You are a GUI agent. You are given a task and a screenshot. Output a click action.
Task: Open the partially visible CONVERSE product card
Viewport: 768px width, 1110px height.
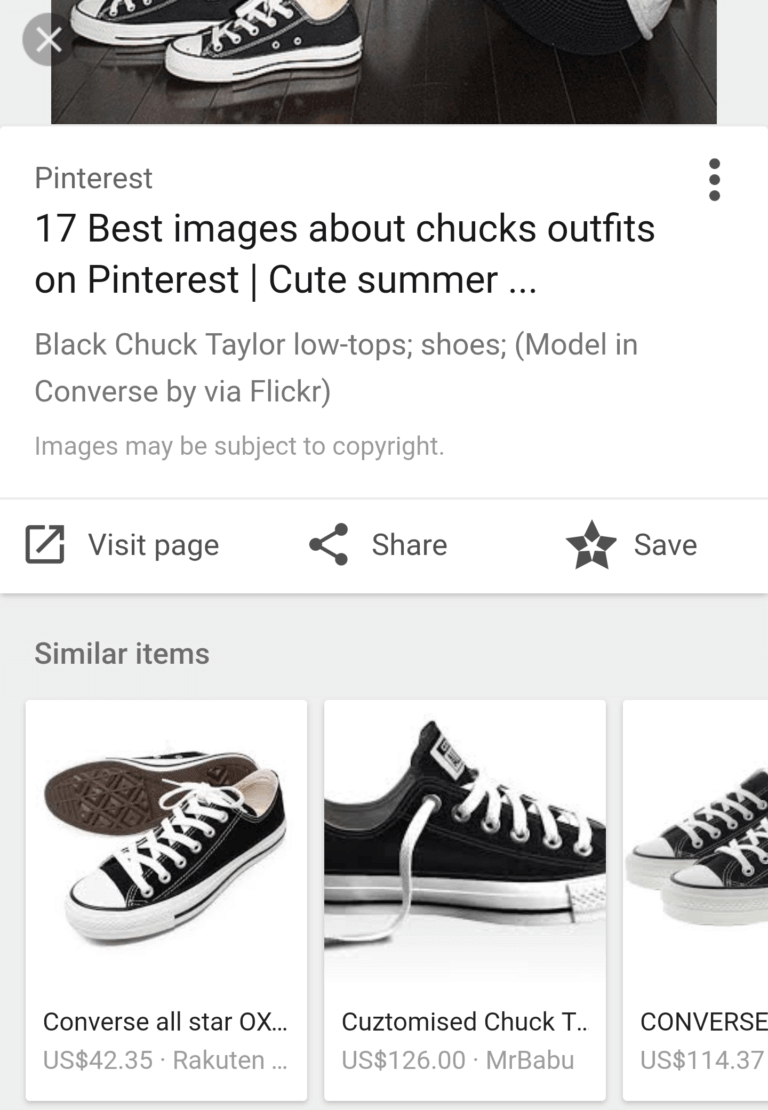pyautogui.click(x=696, y=900)
